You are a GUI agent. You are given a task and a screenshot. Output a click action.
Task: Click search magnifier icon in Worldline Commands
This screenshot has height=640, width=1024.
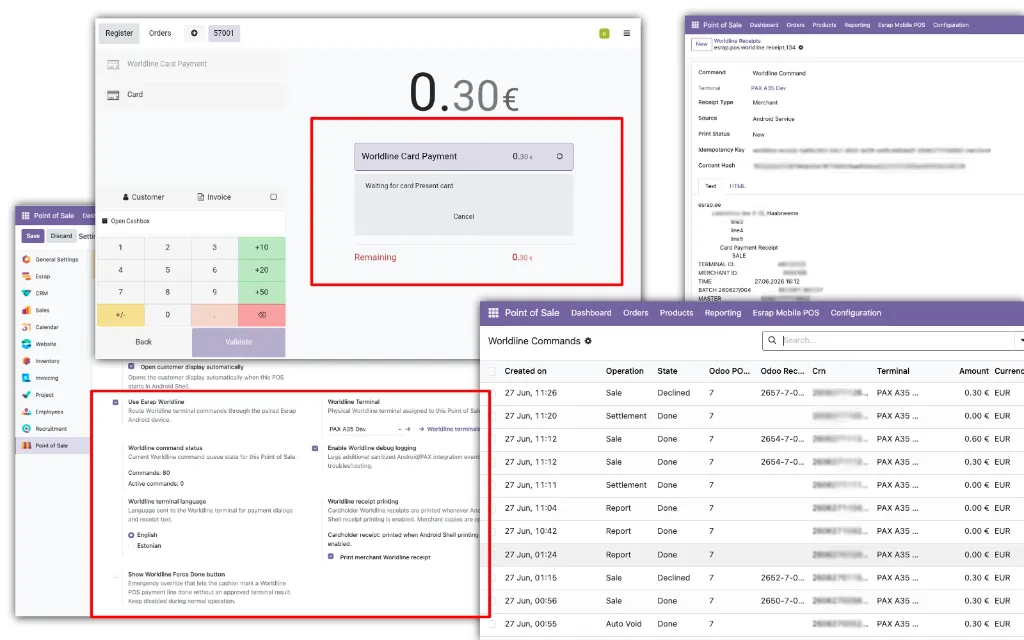(x=772, y=340)
